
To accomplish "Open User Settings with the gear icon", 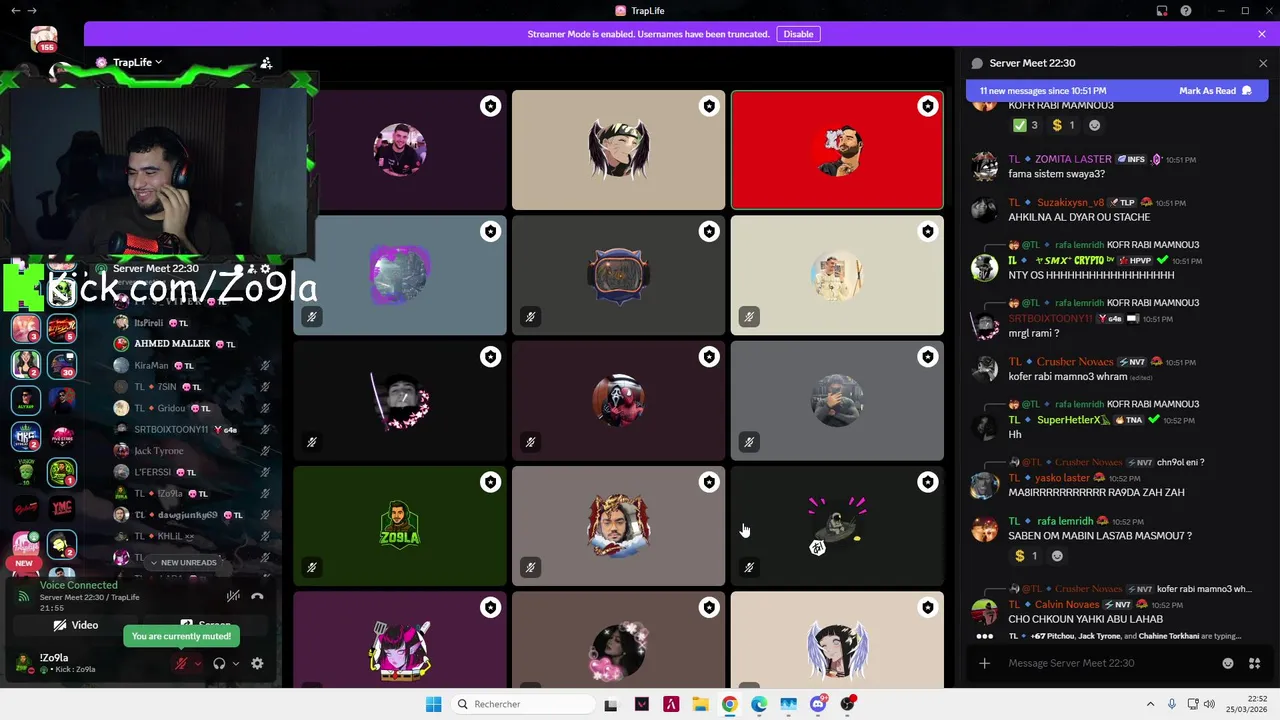I will coord(257,663).
